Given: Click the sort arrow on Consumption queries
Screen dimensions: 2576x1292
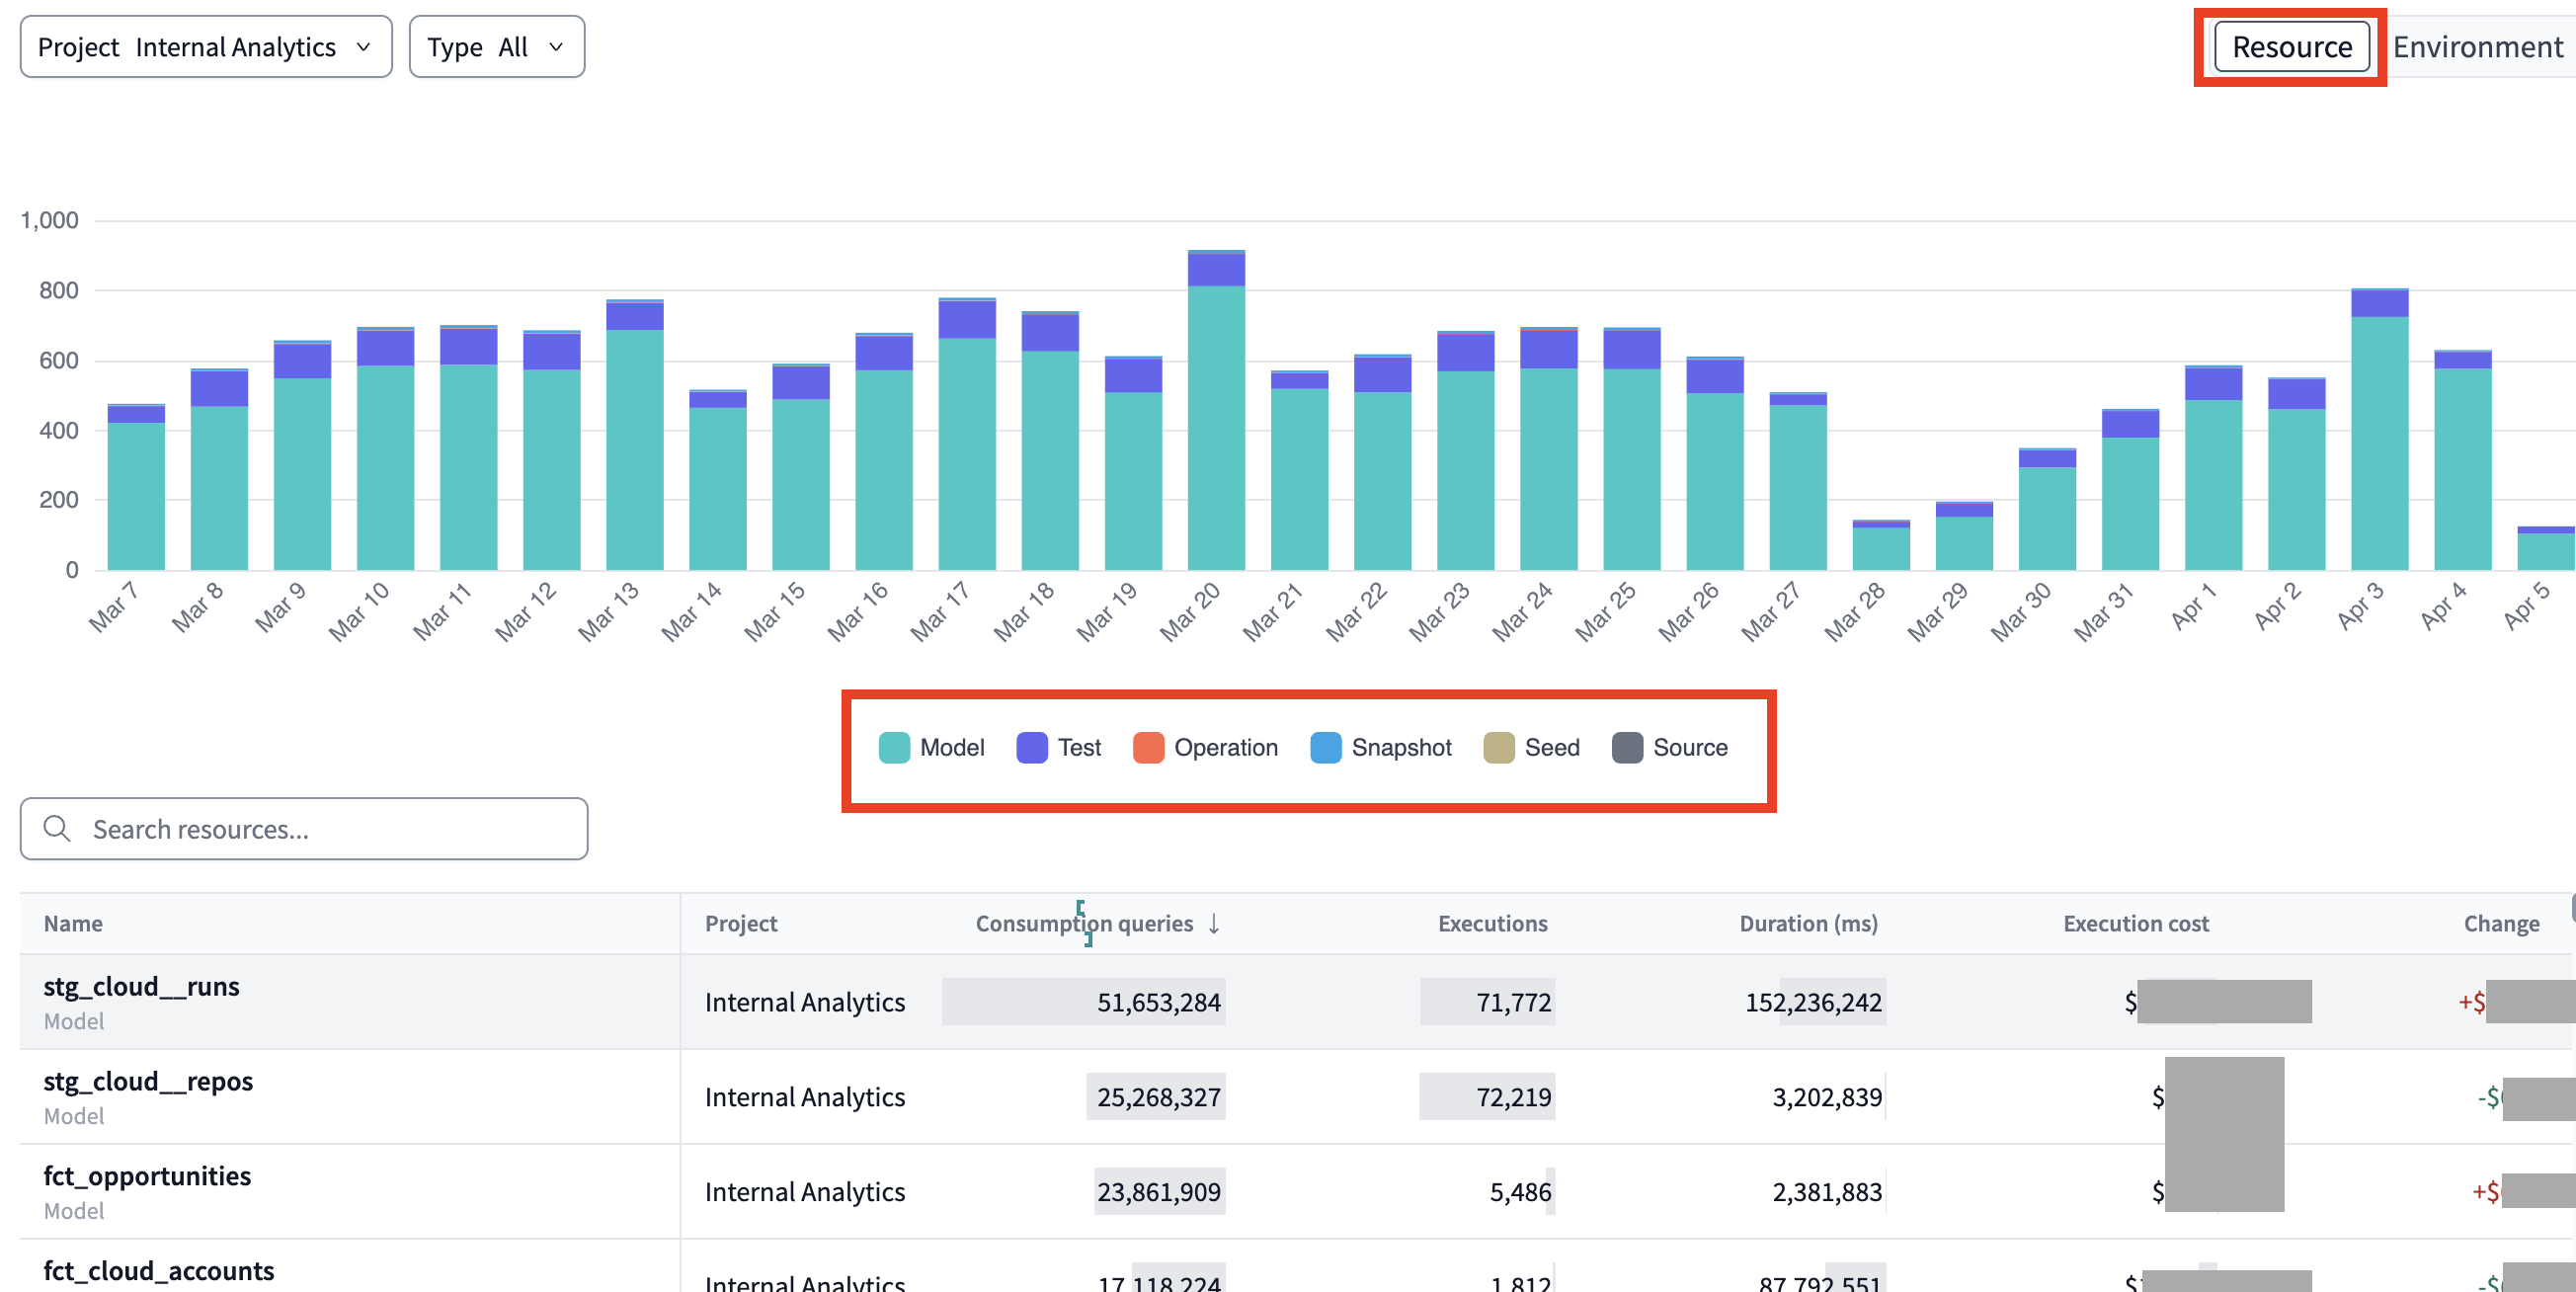Looking at the screenshot, I should 1214,924.
